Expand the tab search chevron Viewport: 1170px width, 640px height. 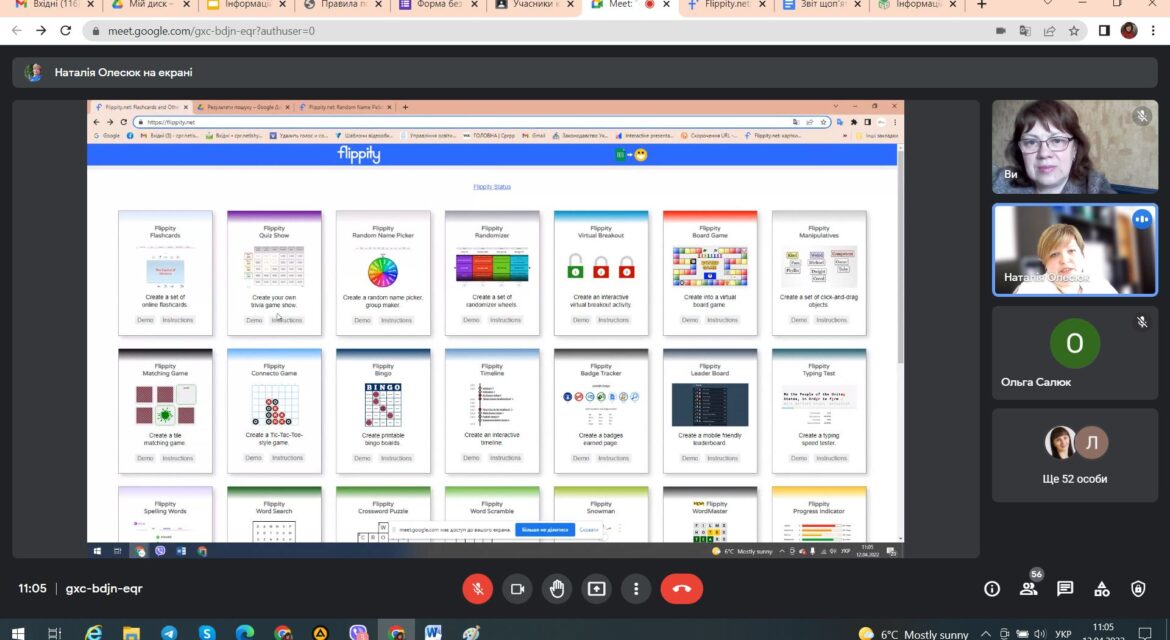tap(1048, 4)
